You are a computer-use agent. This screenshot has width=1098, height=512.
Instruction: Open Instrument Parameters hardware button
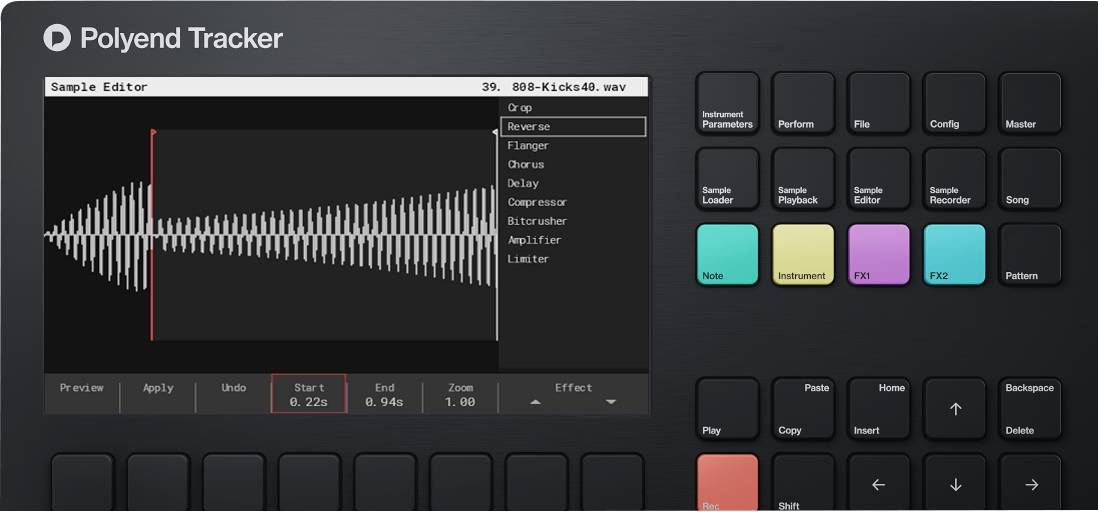click(728, 103)
